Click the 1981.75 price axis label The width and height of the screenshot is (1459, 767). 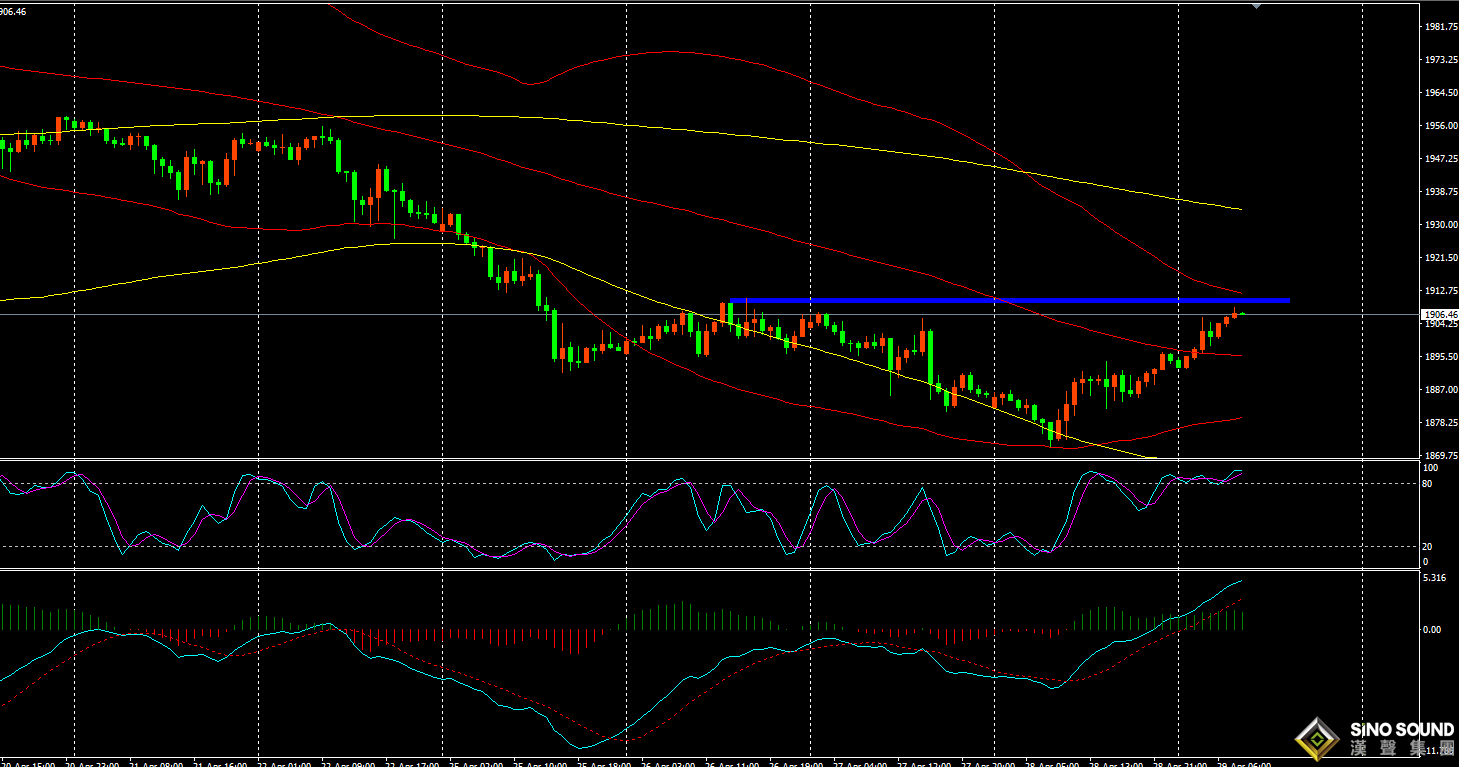[1439, 27]
